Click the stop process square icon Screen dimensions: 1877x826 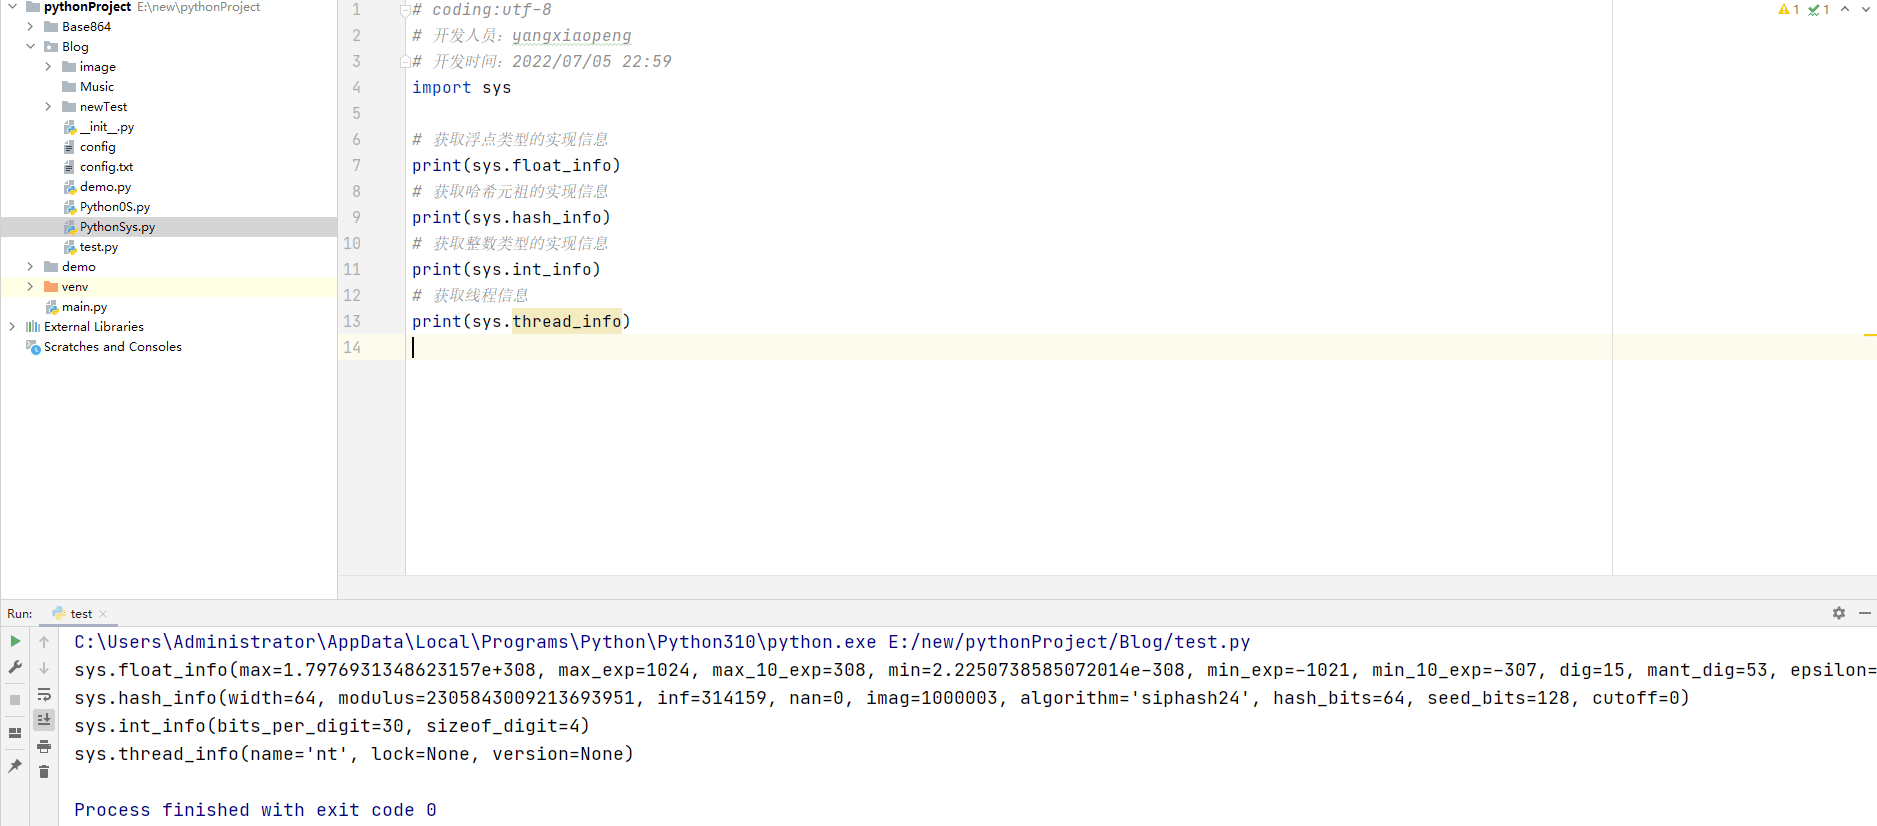click(15, 700)
